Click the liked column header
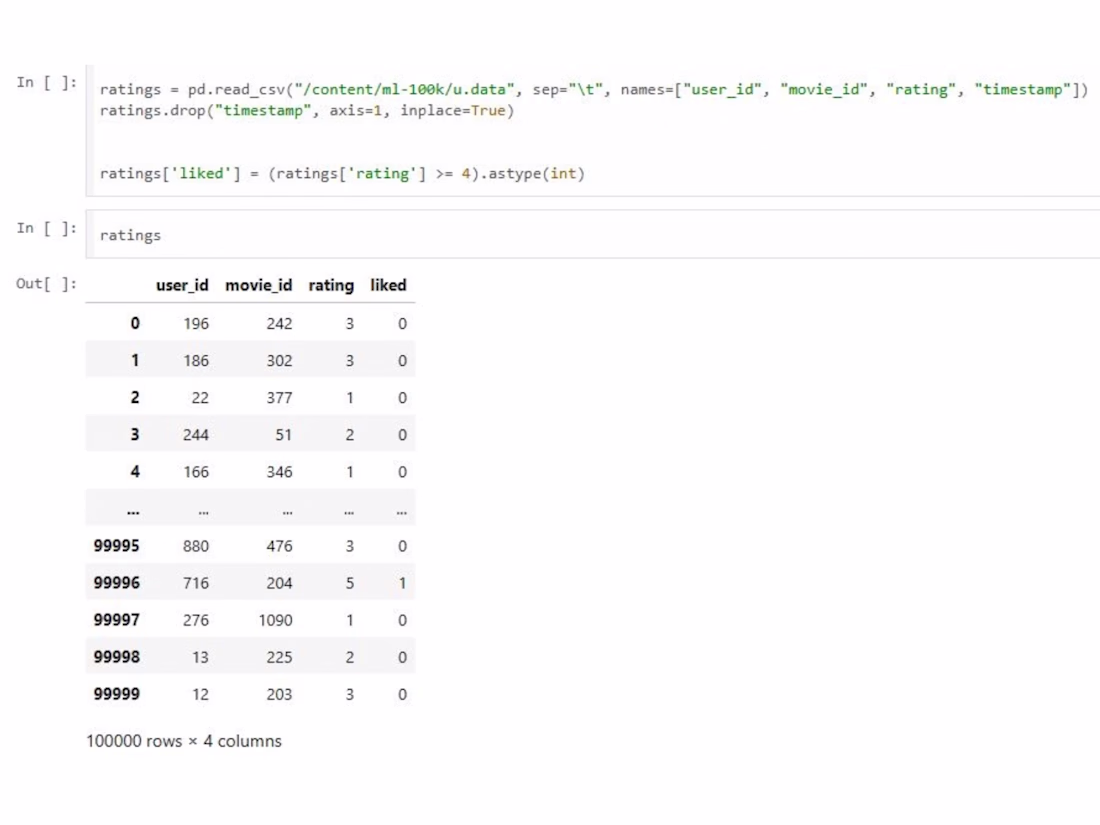The width and height of the screenshot is (1100, 825). [x=388, y=285]
